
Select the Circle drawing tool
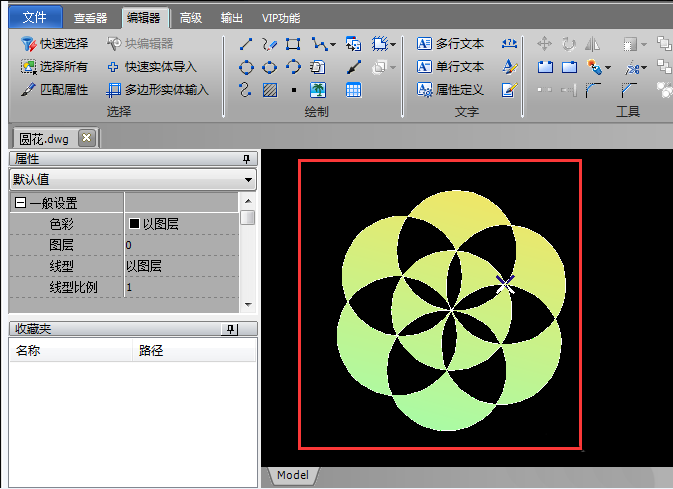click(246, 67)
